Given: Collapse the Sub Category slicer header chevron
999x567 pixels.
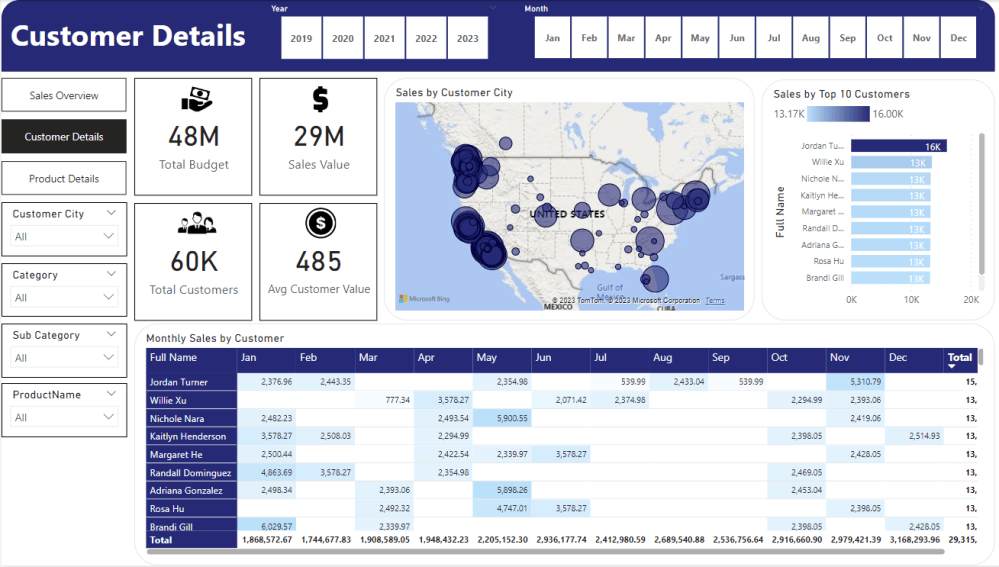Looking at the screenshot, I should (111, 334).
